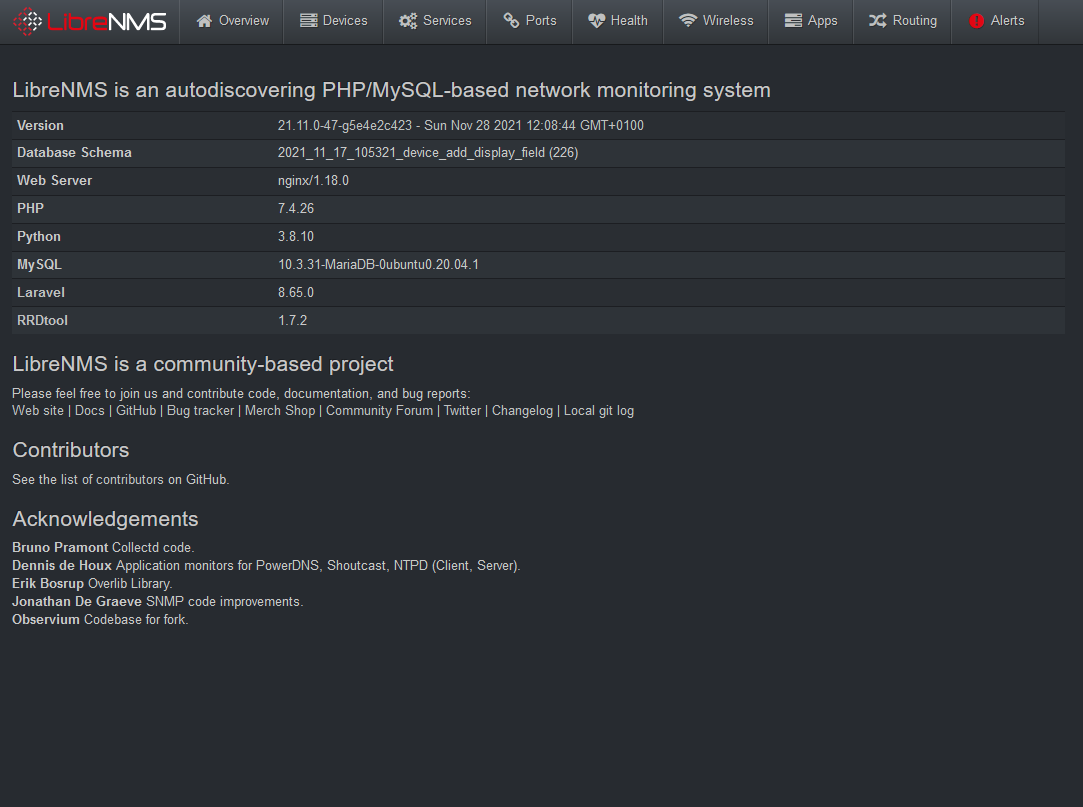
Task: Open the GitHub link in community section
Action: pos(136,410)
